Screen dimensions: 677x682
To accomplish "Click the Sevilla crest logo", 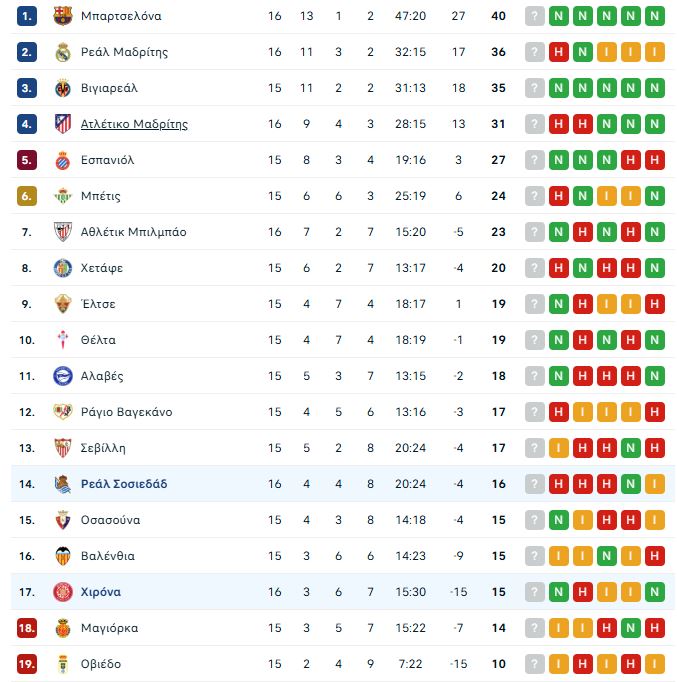I will (x=63, y=448).
